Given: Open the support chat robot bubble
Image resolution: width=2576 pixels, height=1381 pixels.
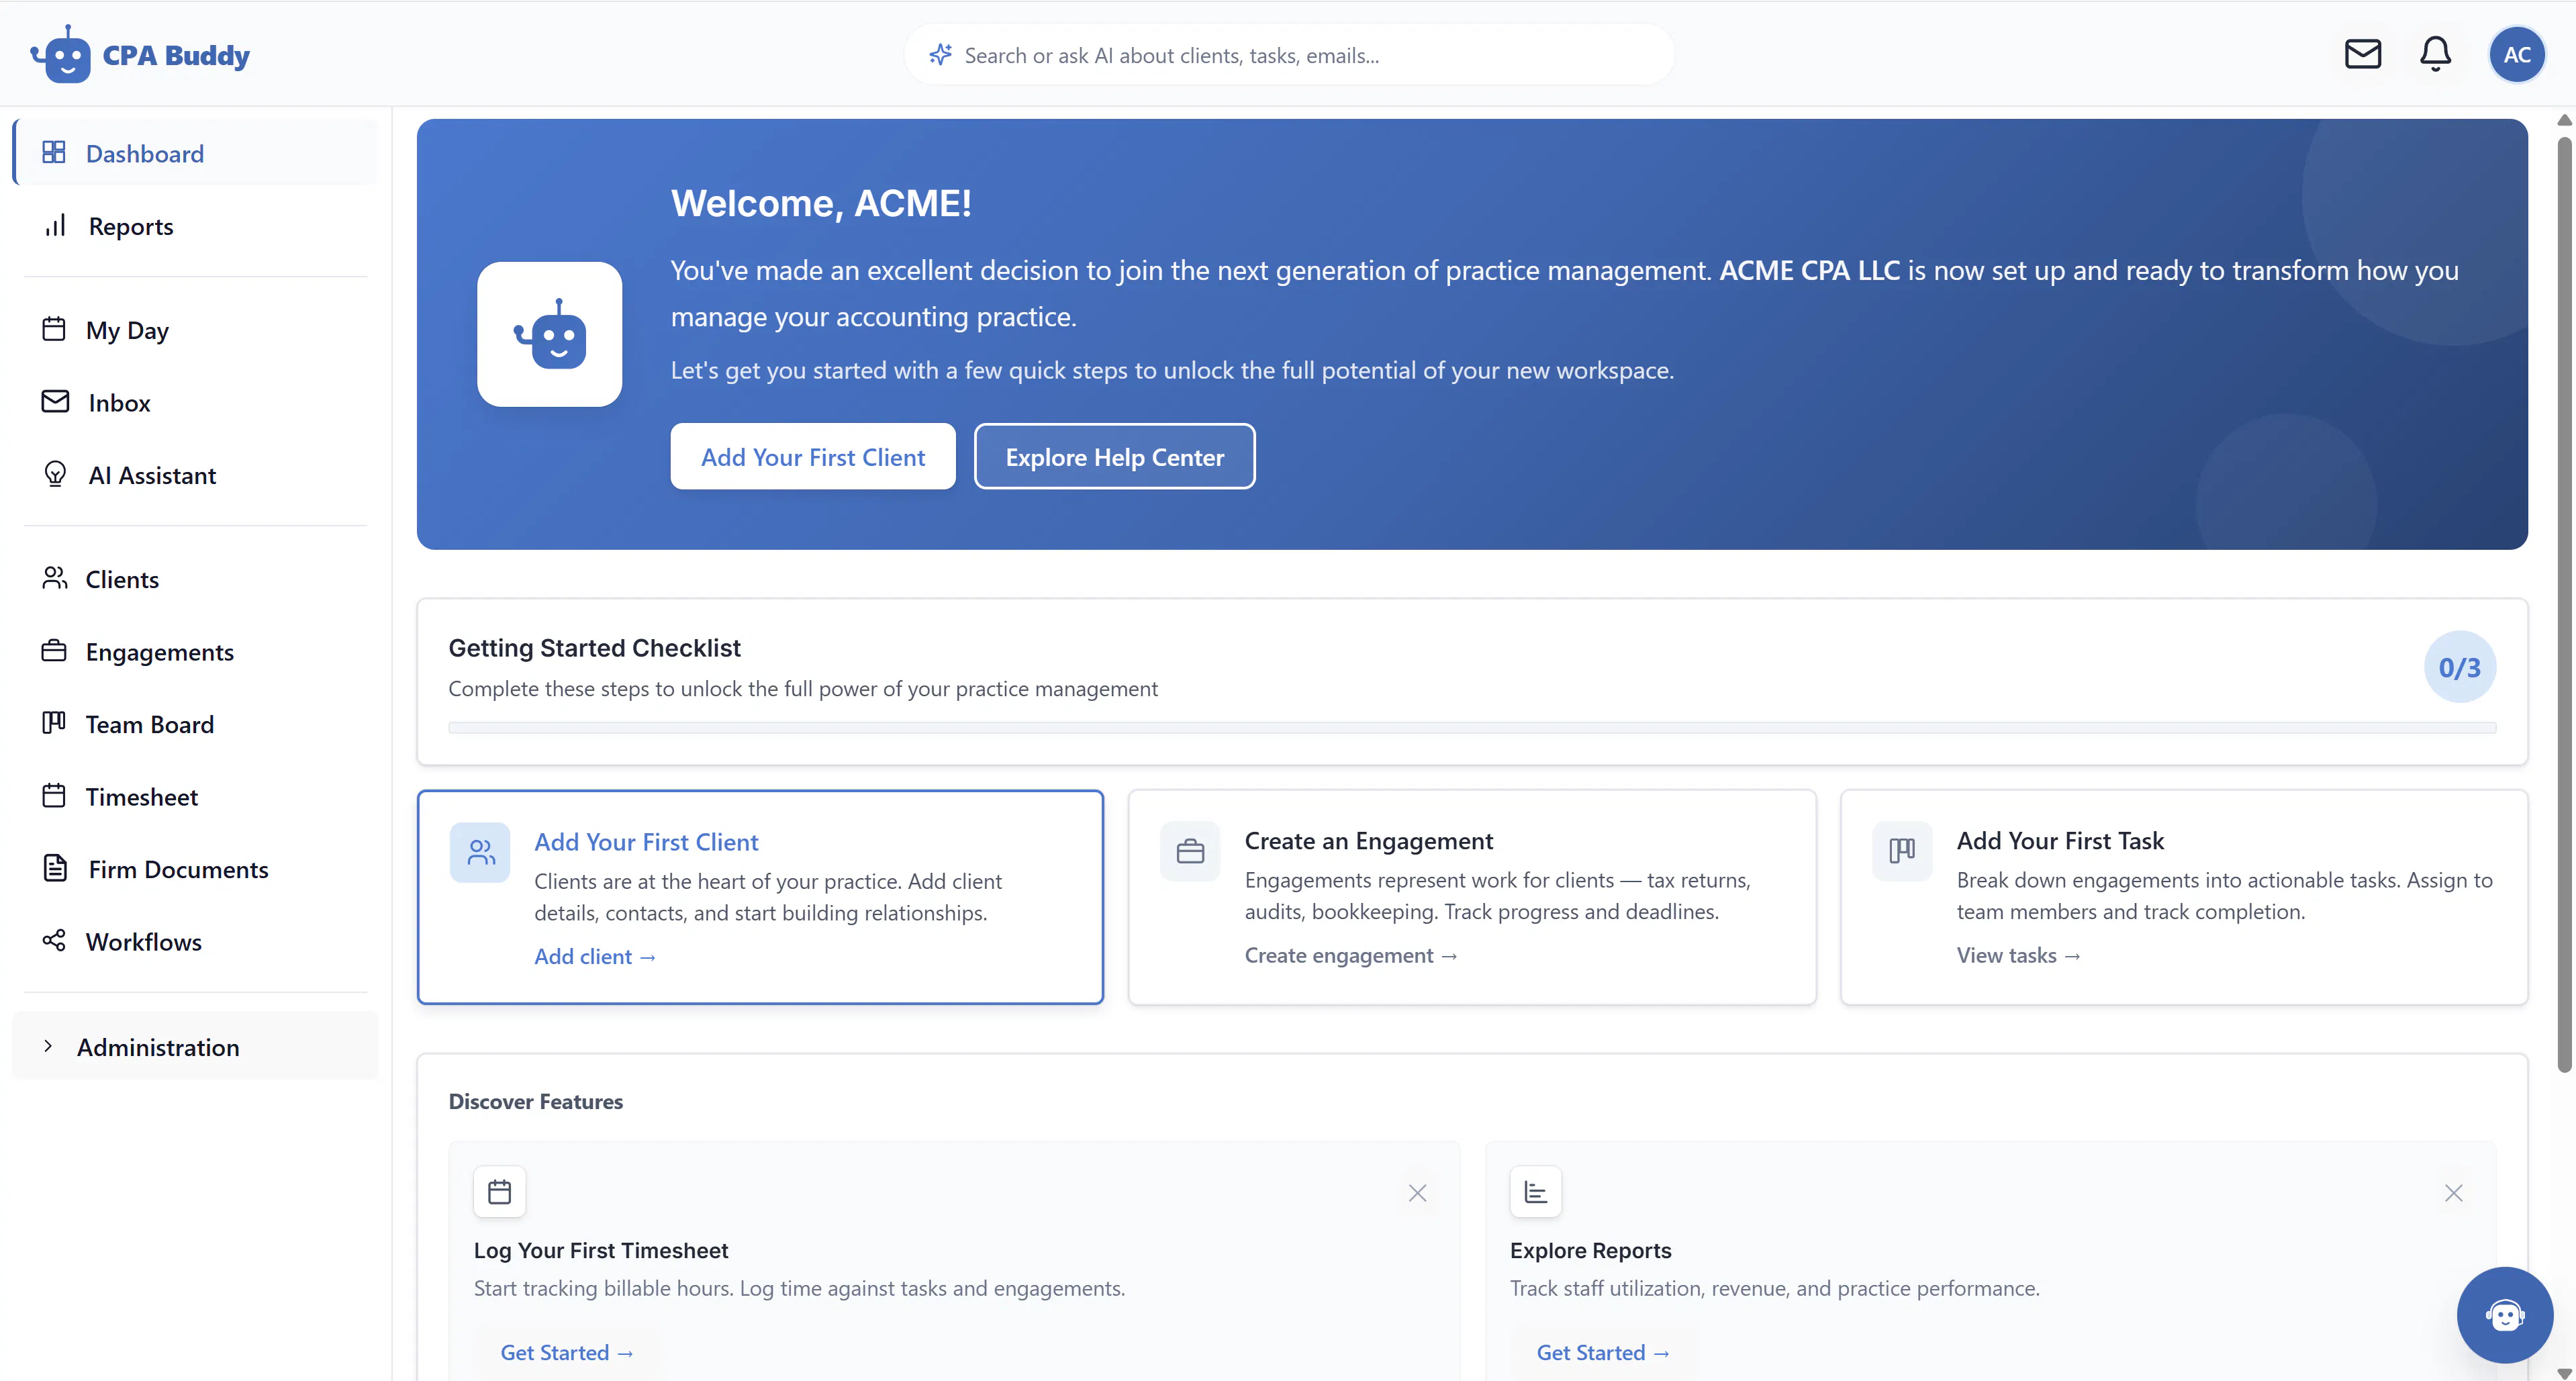Looking at the screenshot, I should coord(2504,1314).
